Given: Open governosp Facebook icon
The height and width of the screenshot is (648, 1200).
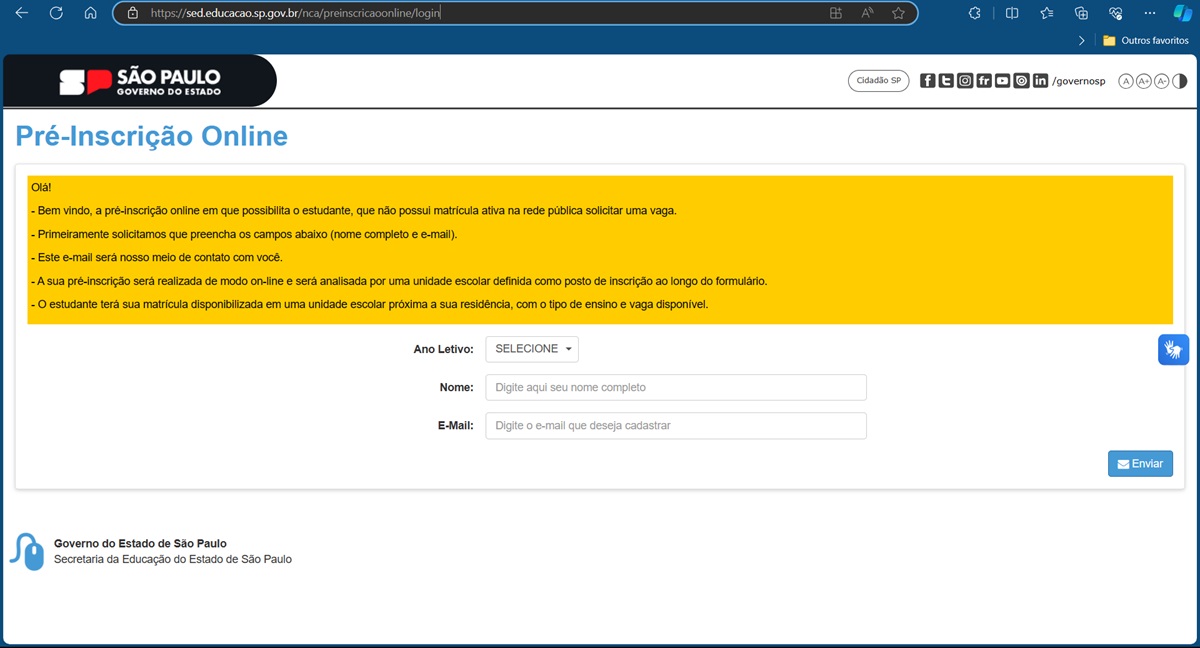Looking at the screenshot, I should (x=927, y=81).
